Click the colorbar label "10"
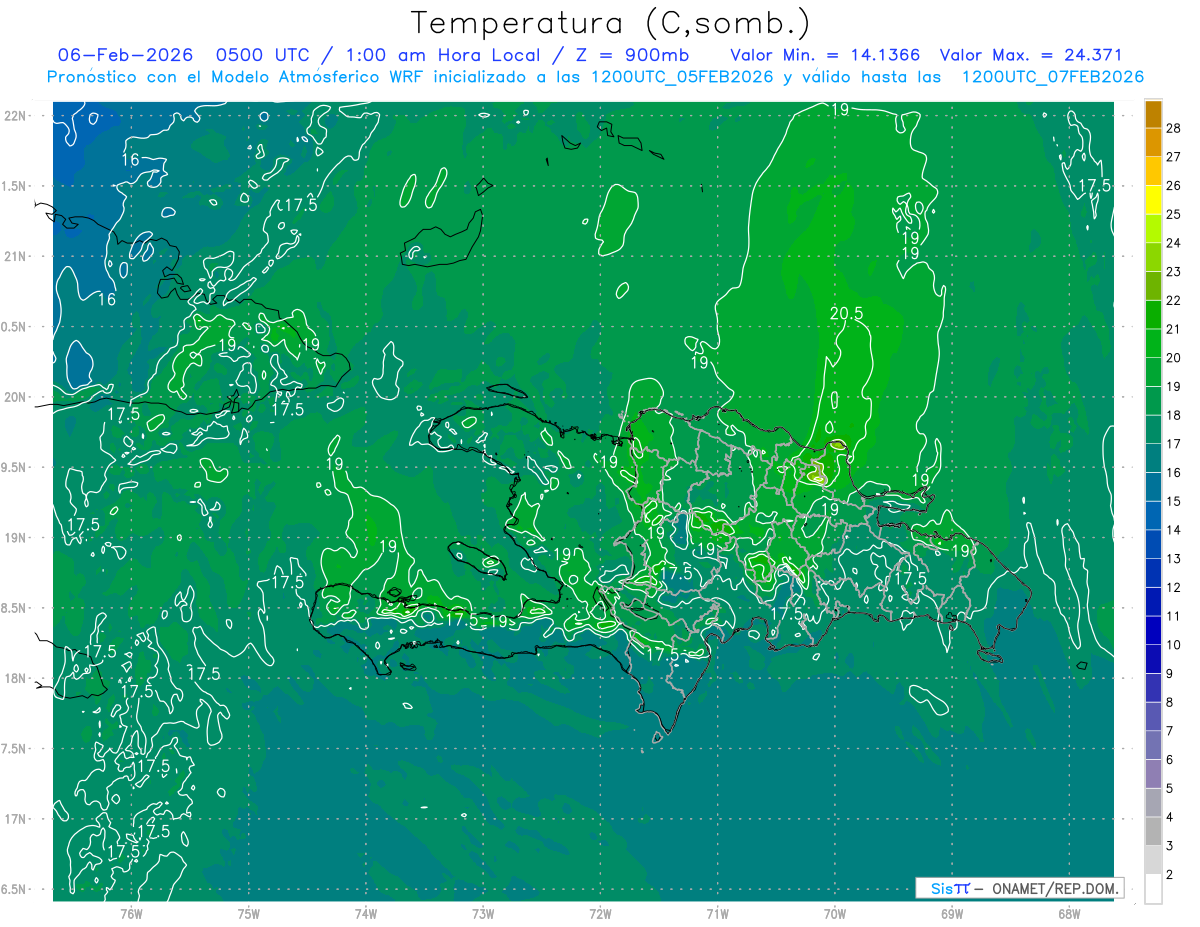Screen dimensions: 1200x927 1174,645
